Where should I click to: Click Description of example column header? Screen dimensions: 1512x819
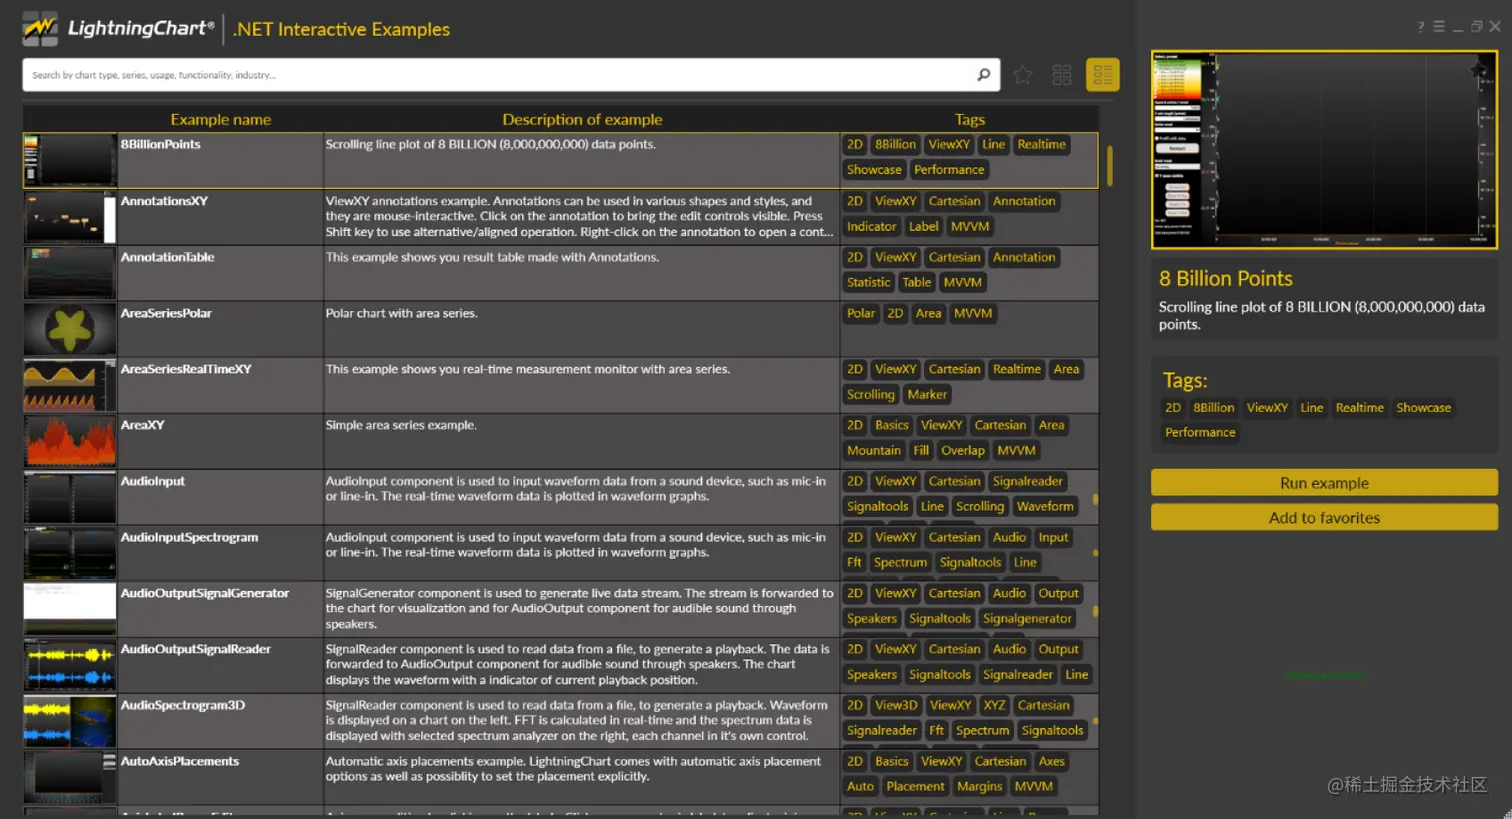[x=582, y=119]
